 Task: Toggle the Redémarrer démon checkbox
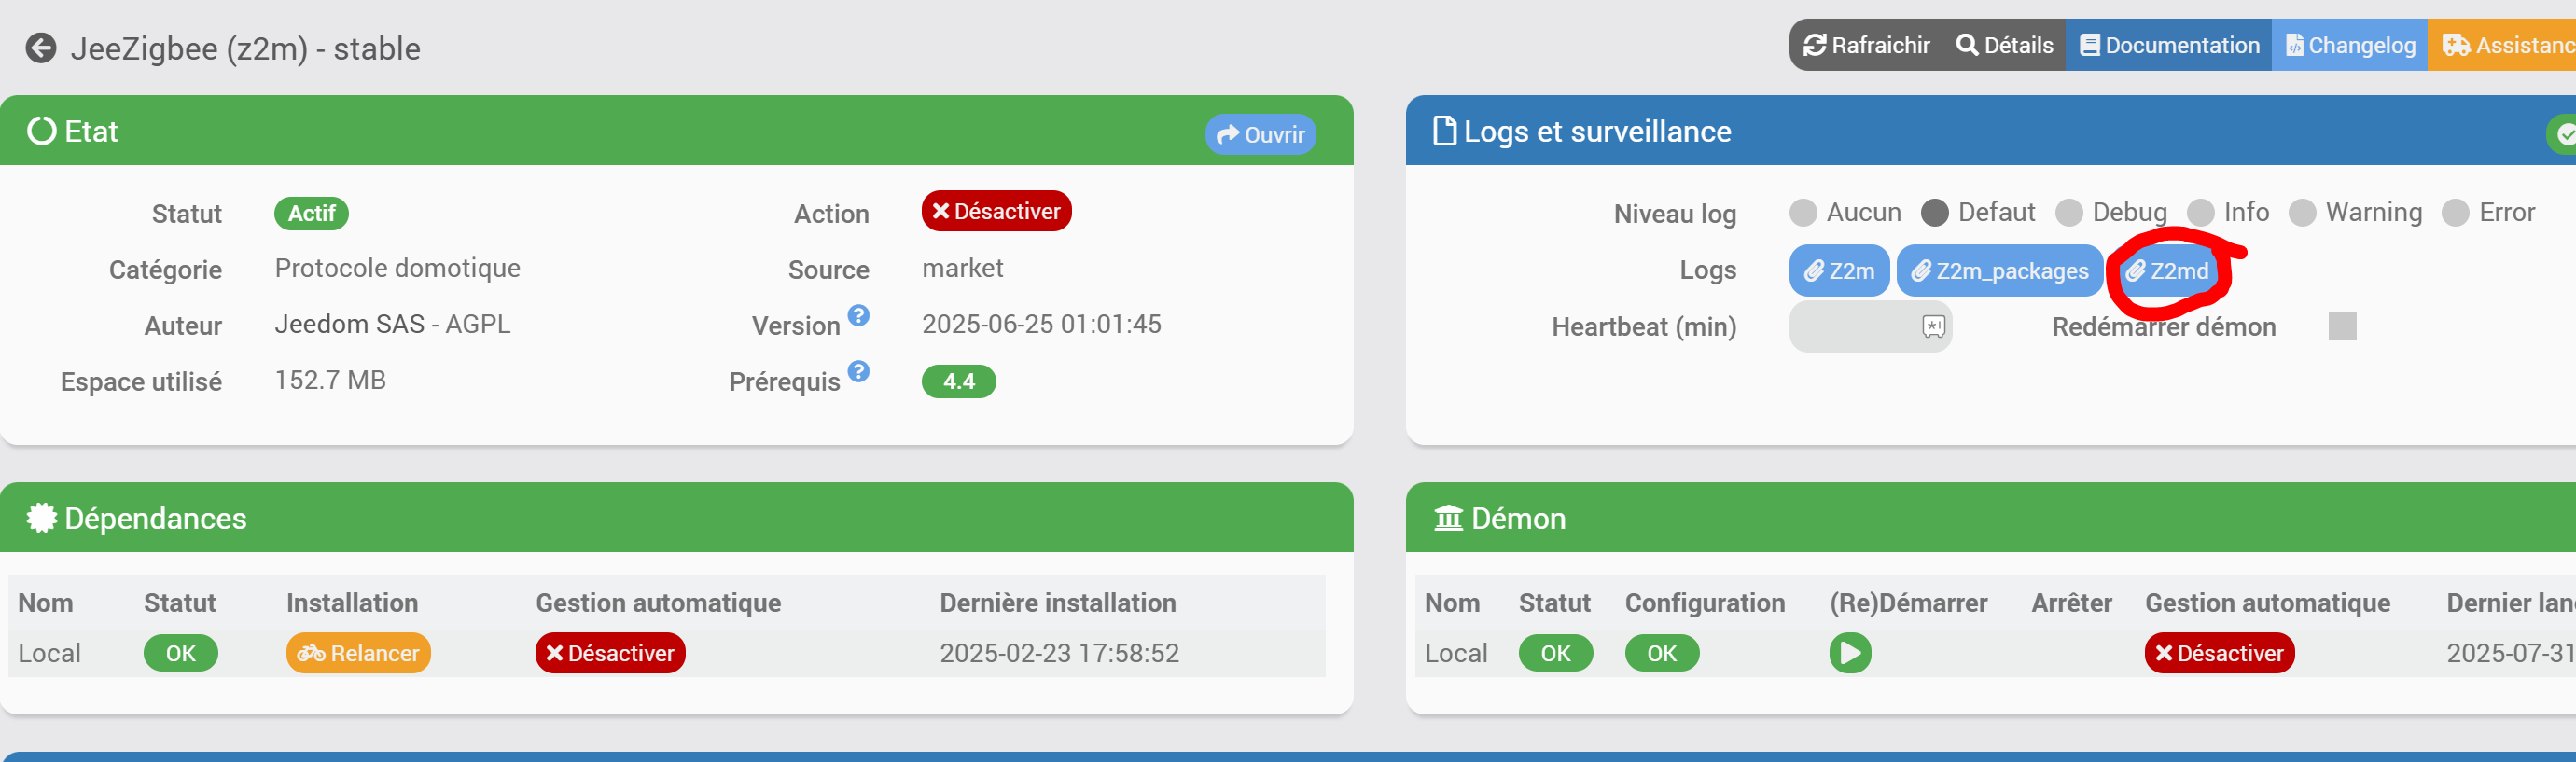(x=2342, y=327)
